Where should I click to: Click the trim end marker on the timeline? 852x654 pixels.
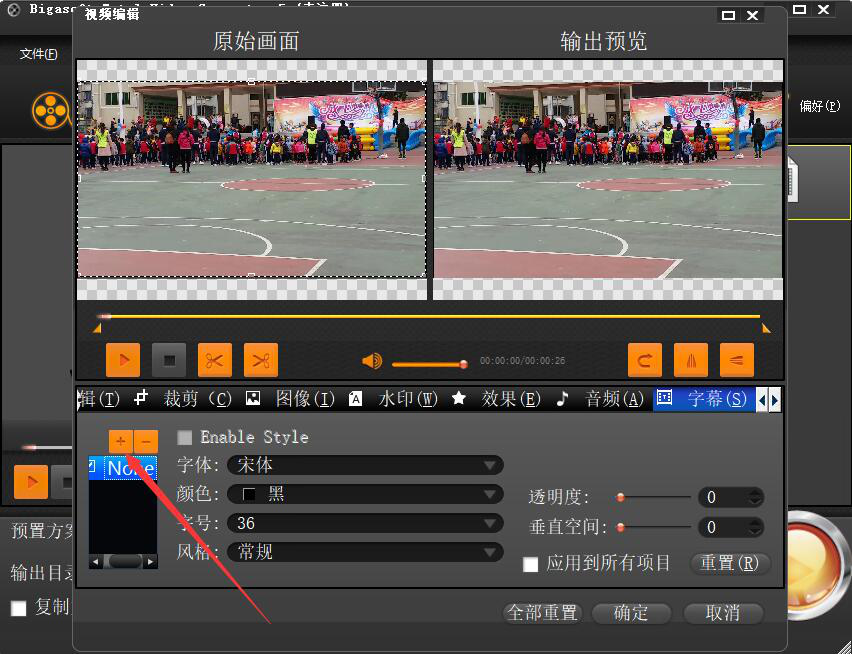(x=766, y=328)
